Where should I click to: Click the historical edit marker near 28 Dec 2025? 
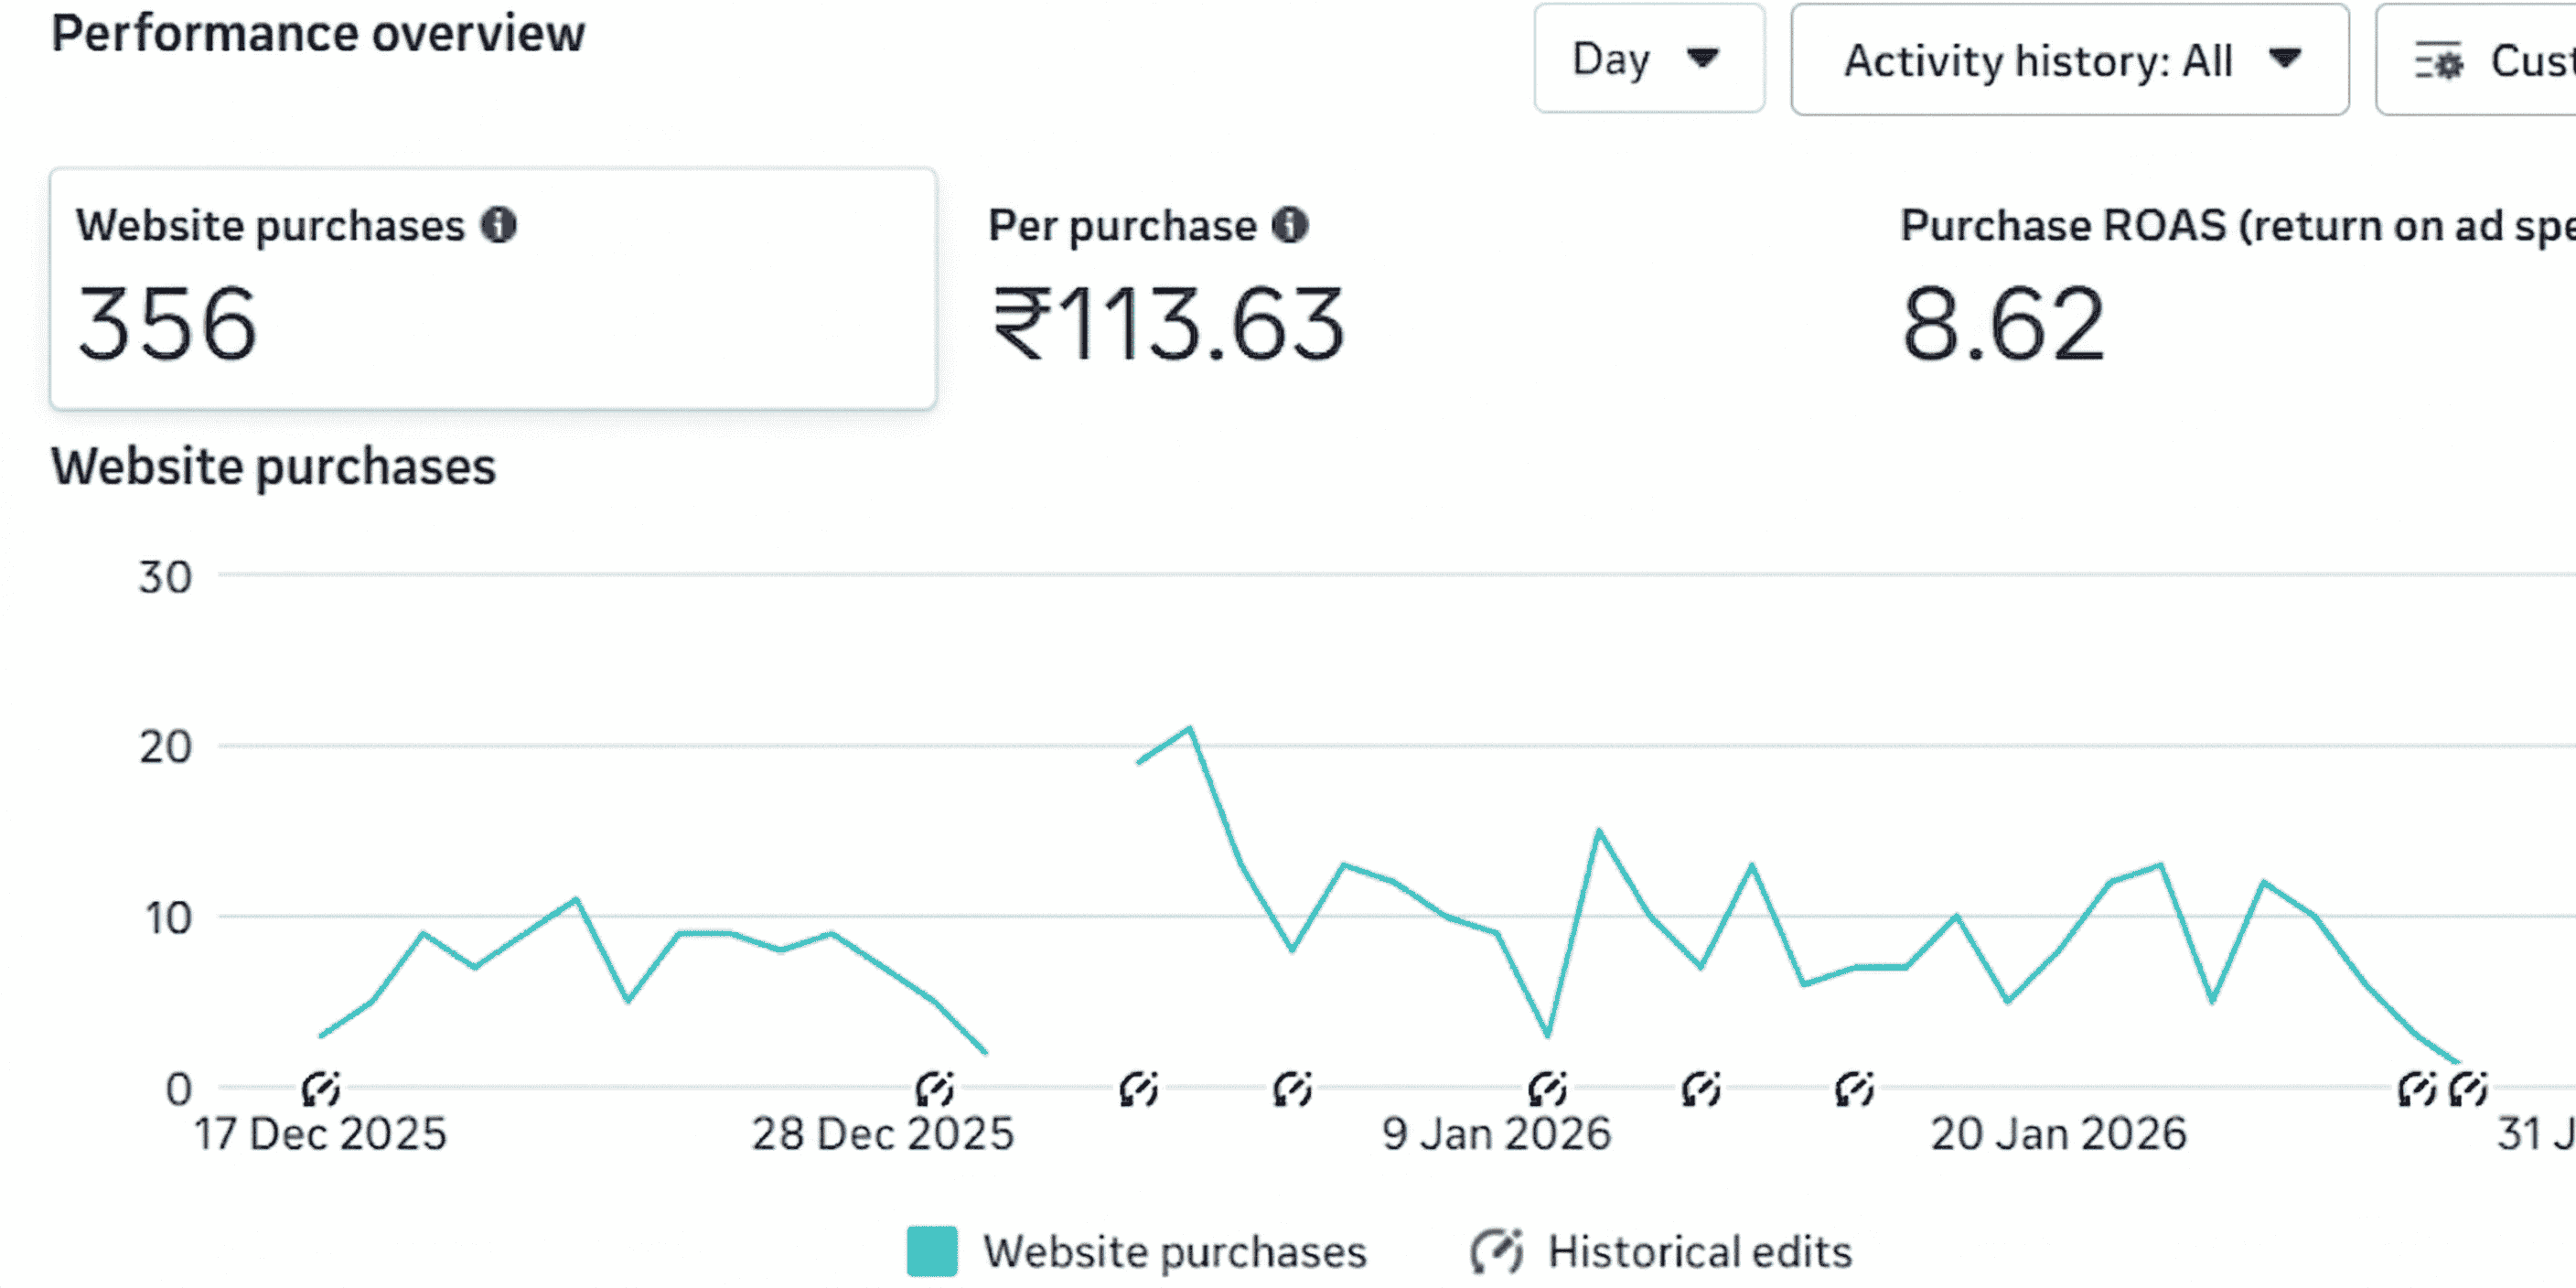coord(935,1089)
